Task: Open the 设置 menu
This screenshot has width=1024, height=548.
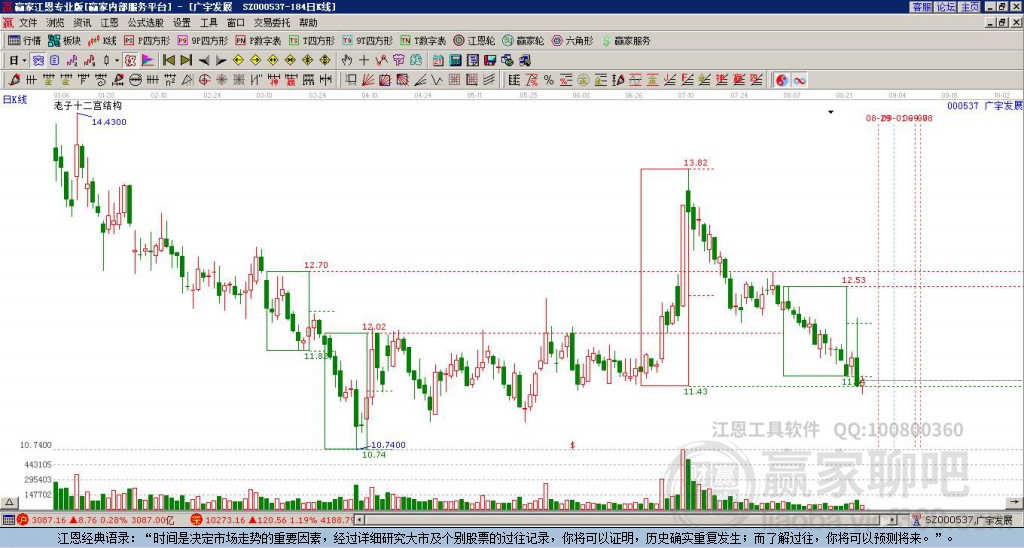Action: point(182,23)
